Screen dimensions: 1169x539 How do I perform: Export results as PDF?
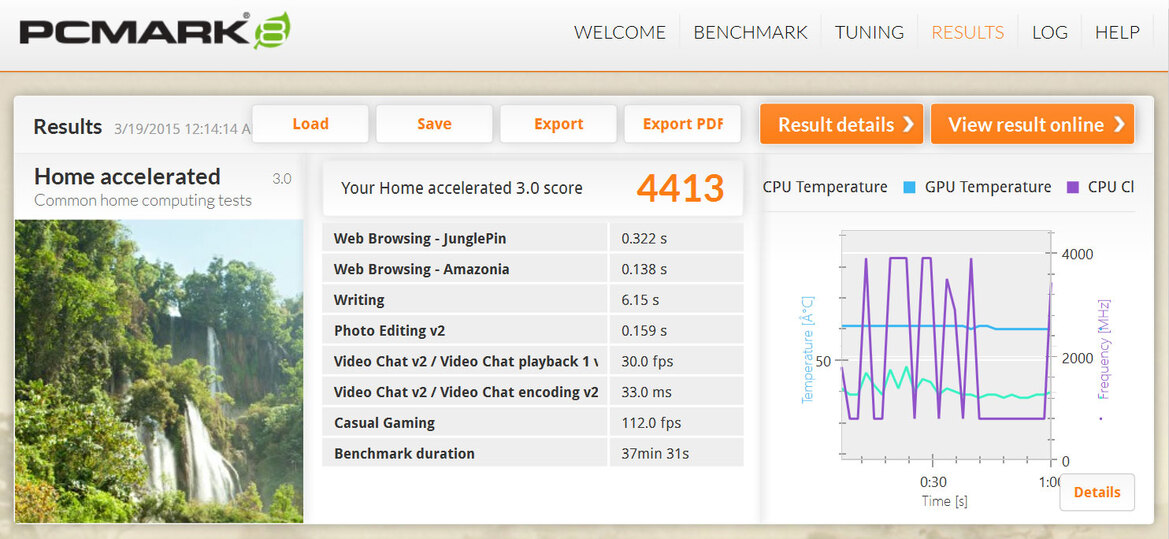pos(682,124)
